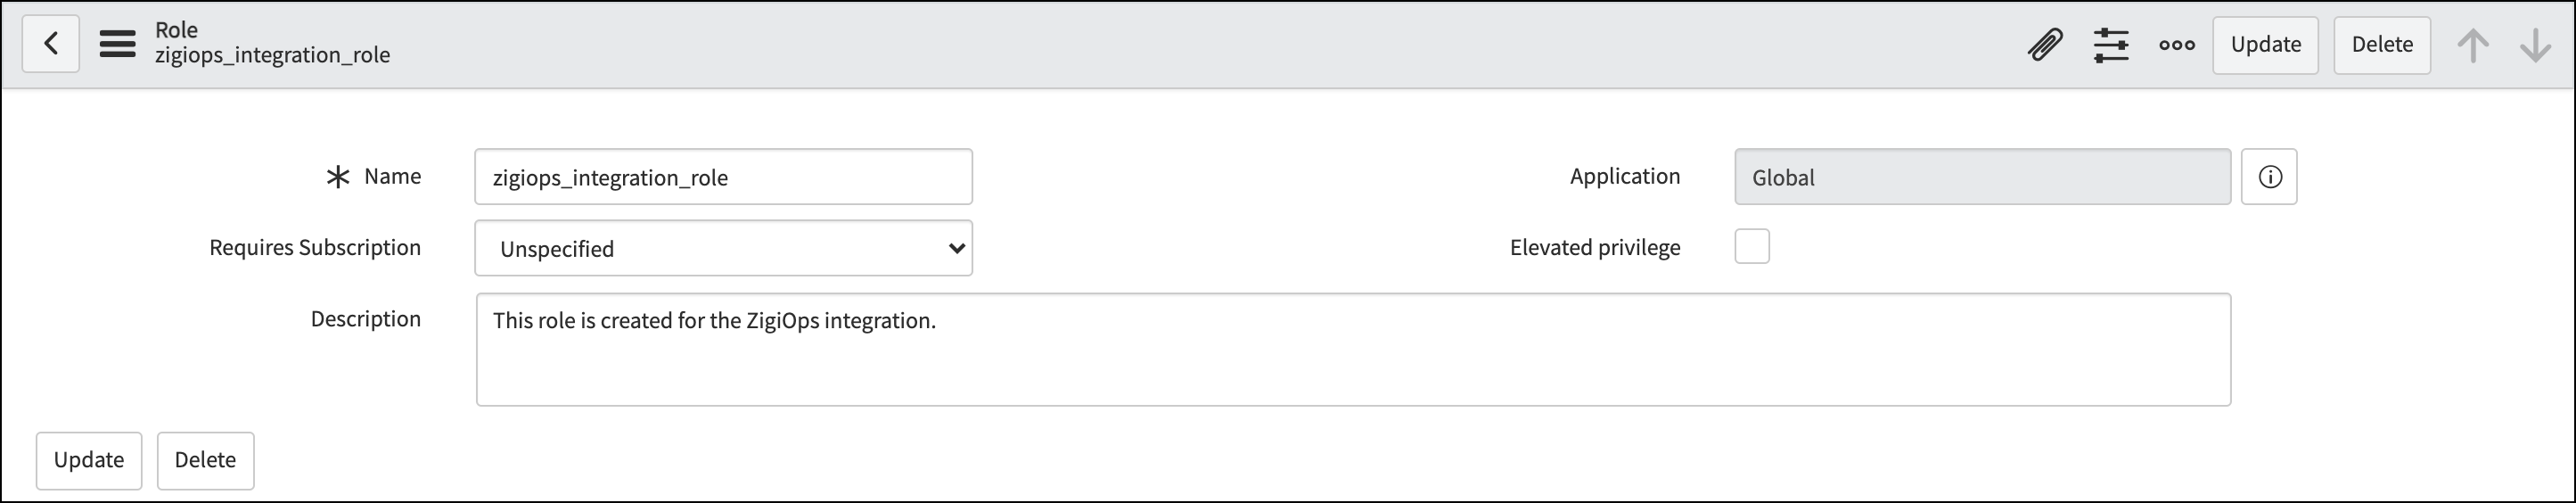This screenshot has height=503, width=2576.
Task: Click the Application field showing Global
Action: [x=1982, y=177]
